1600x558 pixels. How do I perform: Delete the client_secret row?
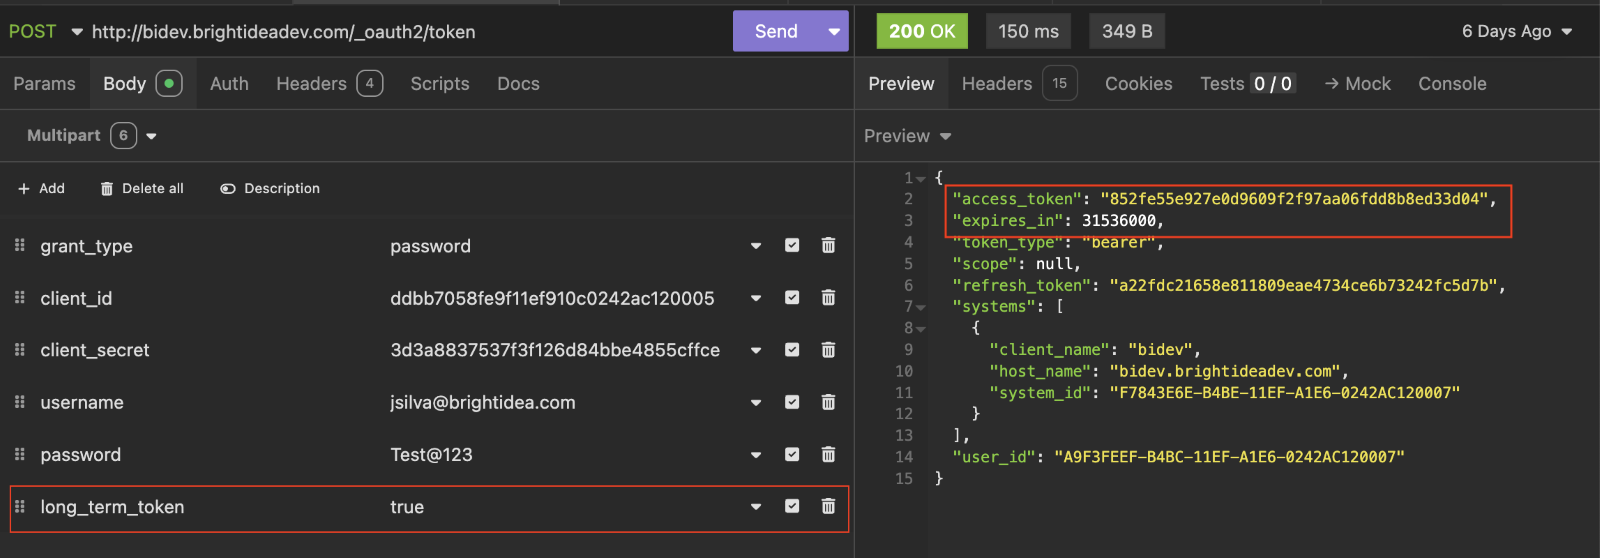[x=828, y=350]
